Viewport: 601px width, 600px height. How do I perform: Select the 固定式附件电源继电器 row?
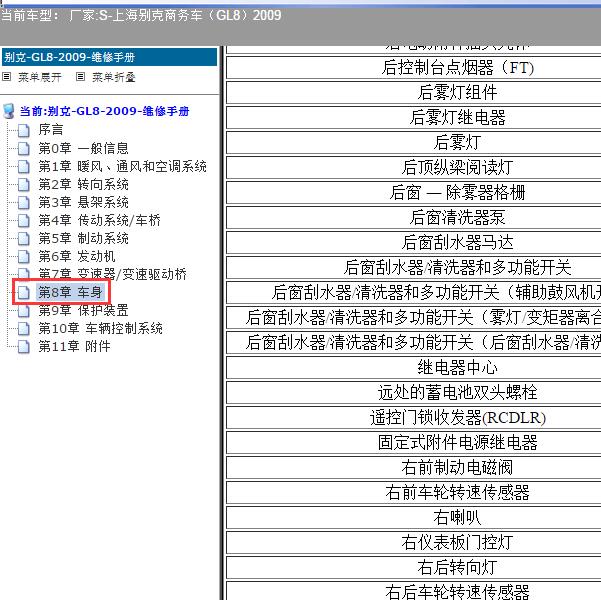[414, 442]
